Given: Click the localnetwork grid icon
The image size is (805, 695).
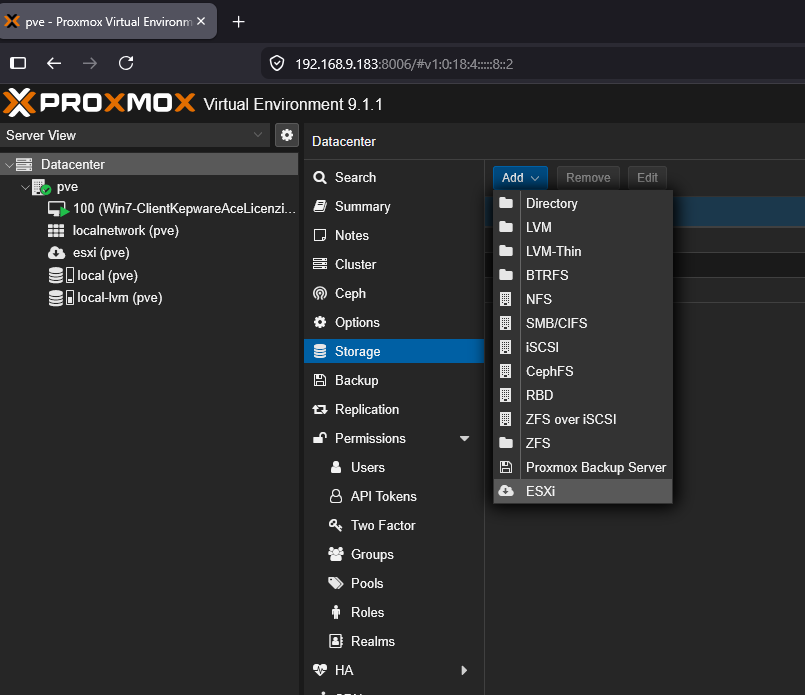Looking at the screenshot, I should (x=56, y=231).
